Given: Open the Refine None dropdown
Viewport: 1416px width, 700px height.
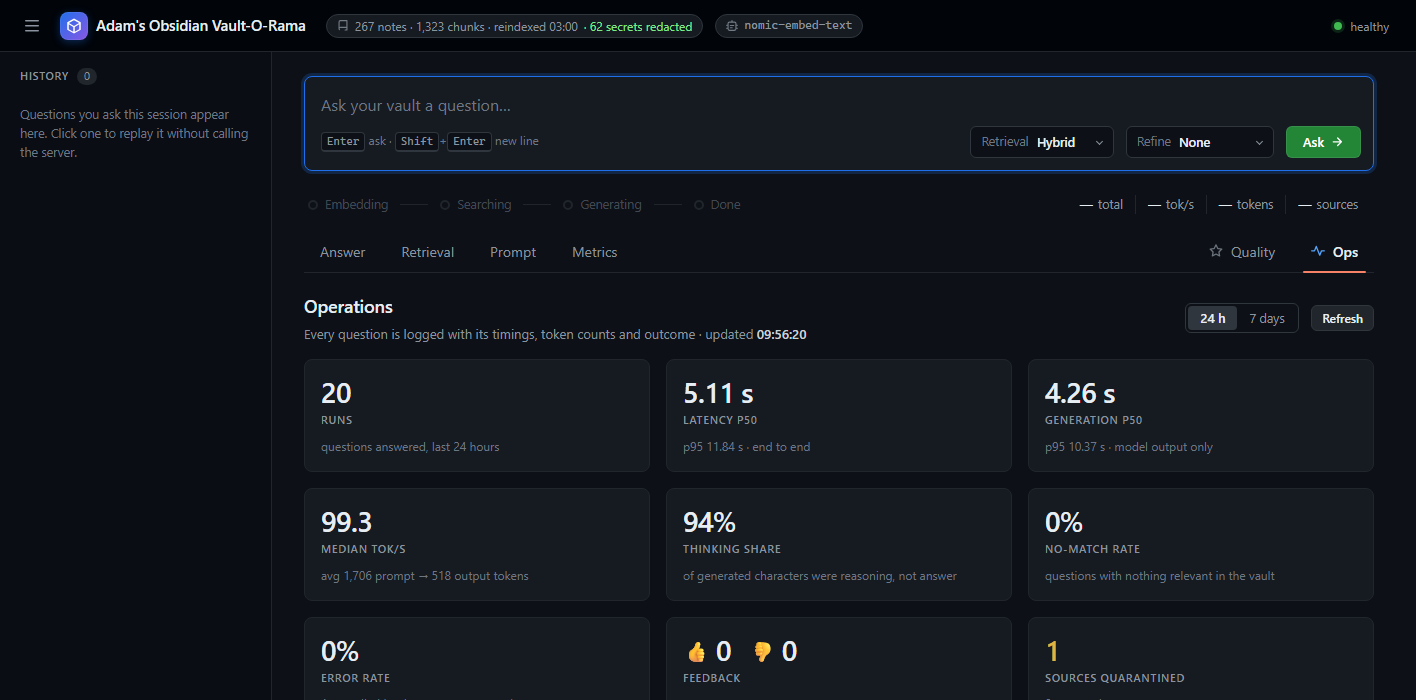Looking at the screenshot, I should 1200,142.
